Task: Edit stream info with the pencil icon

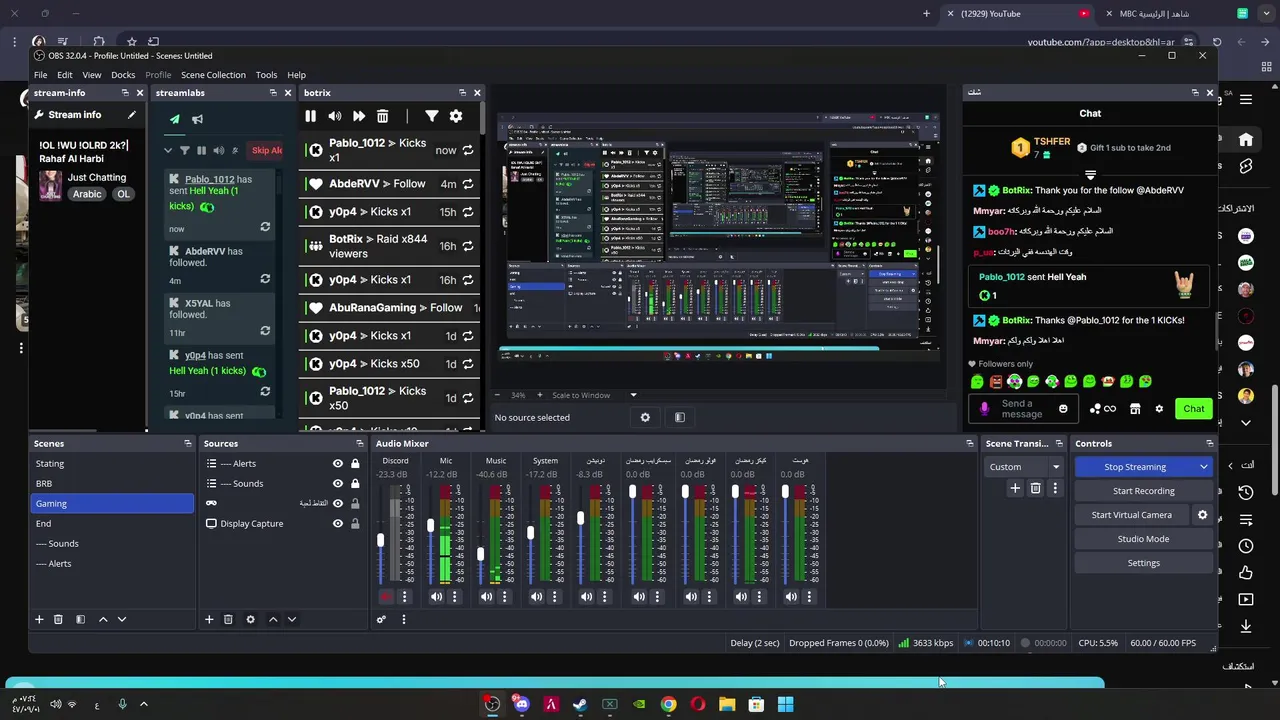Action: click(131, 115)
